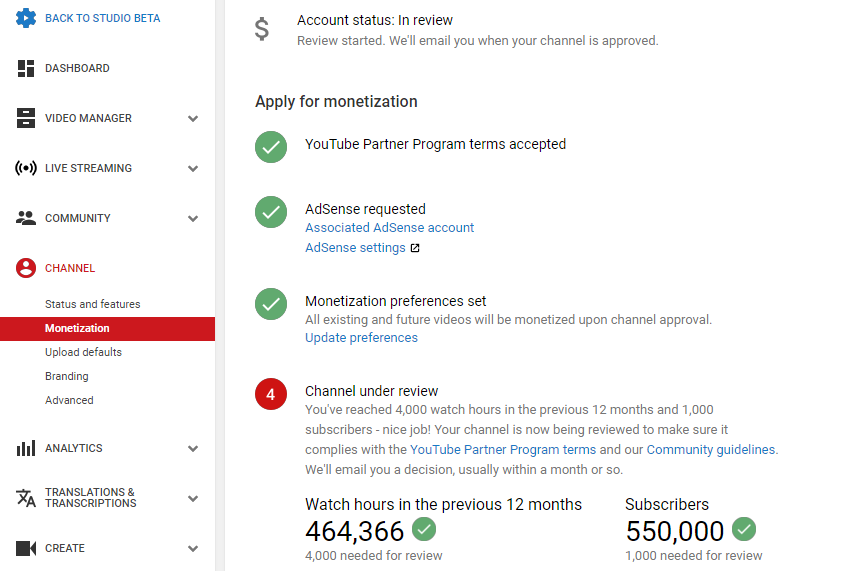Click the green check beside AdSense requested
This screenshot has width=842, height=571.
pyautogui.click(x=271, y=212)
